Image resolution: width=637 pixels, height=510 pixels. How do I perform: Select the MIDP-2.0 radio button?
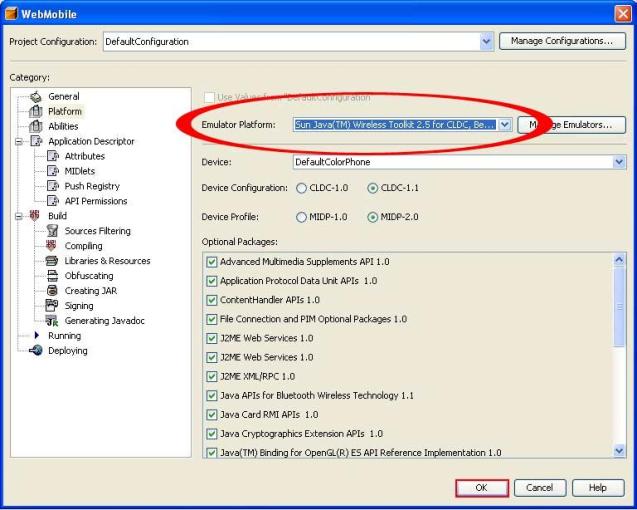pyautogui.click(x=373, y=217)
